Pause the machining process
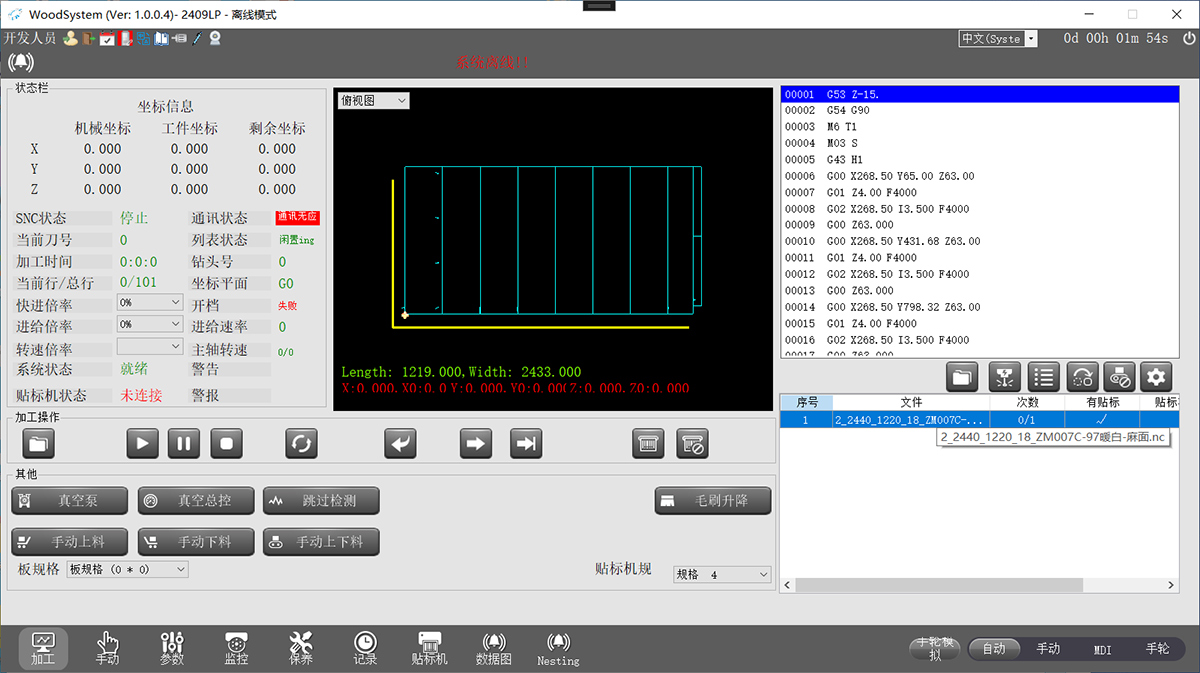This screenshot has width=1200, height=673. tap(183, 443)
